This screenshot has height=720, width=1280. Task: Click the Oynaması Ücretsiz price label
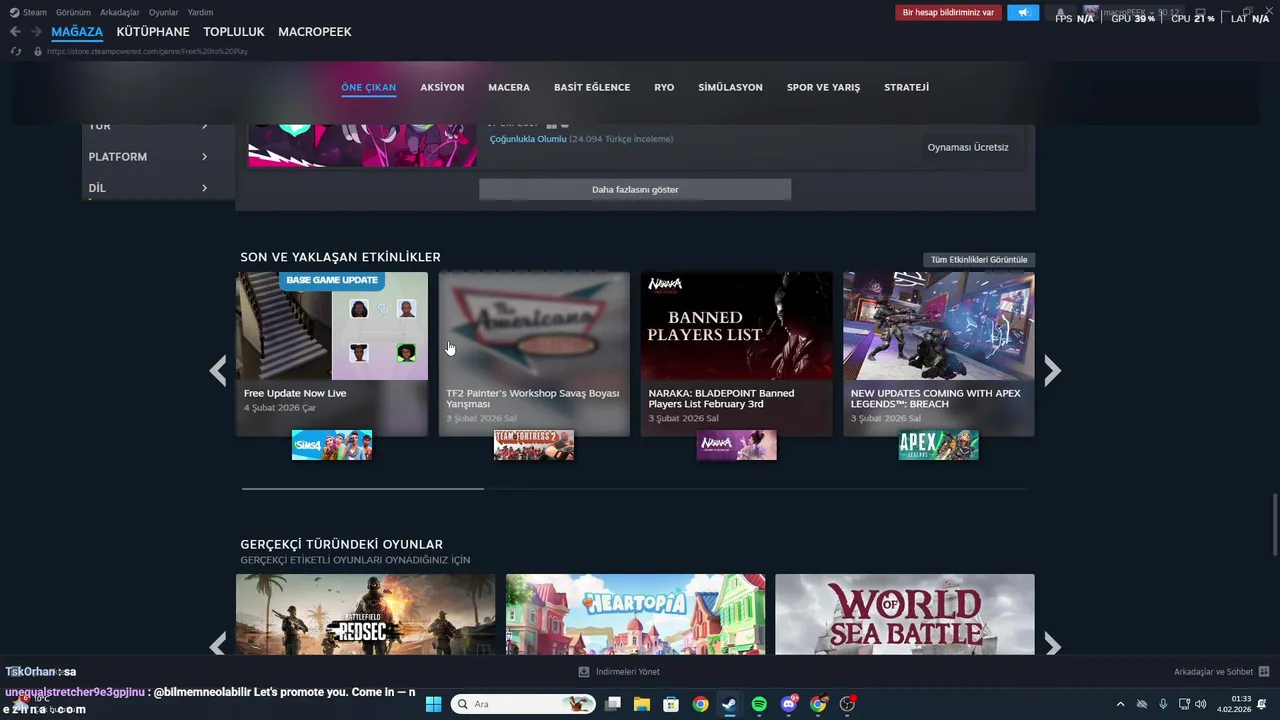click(968, 147)
